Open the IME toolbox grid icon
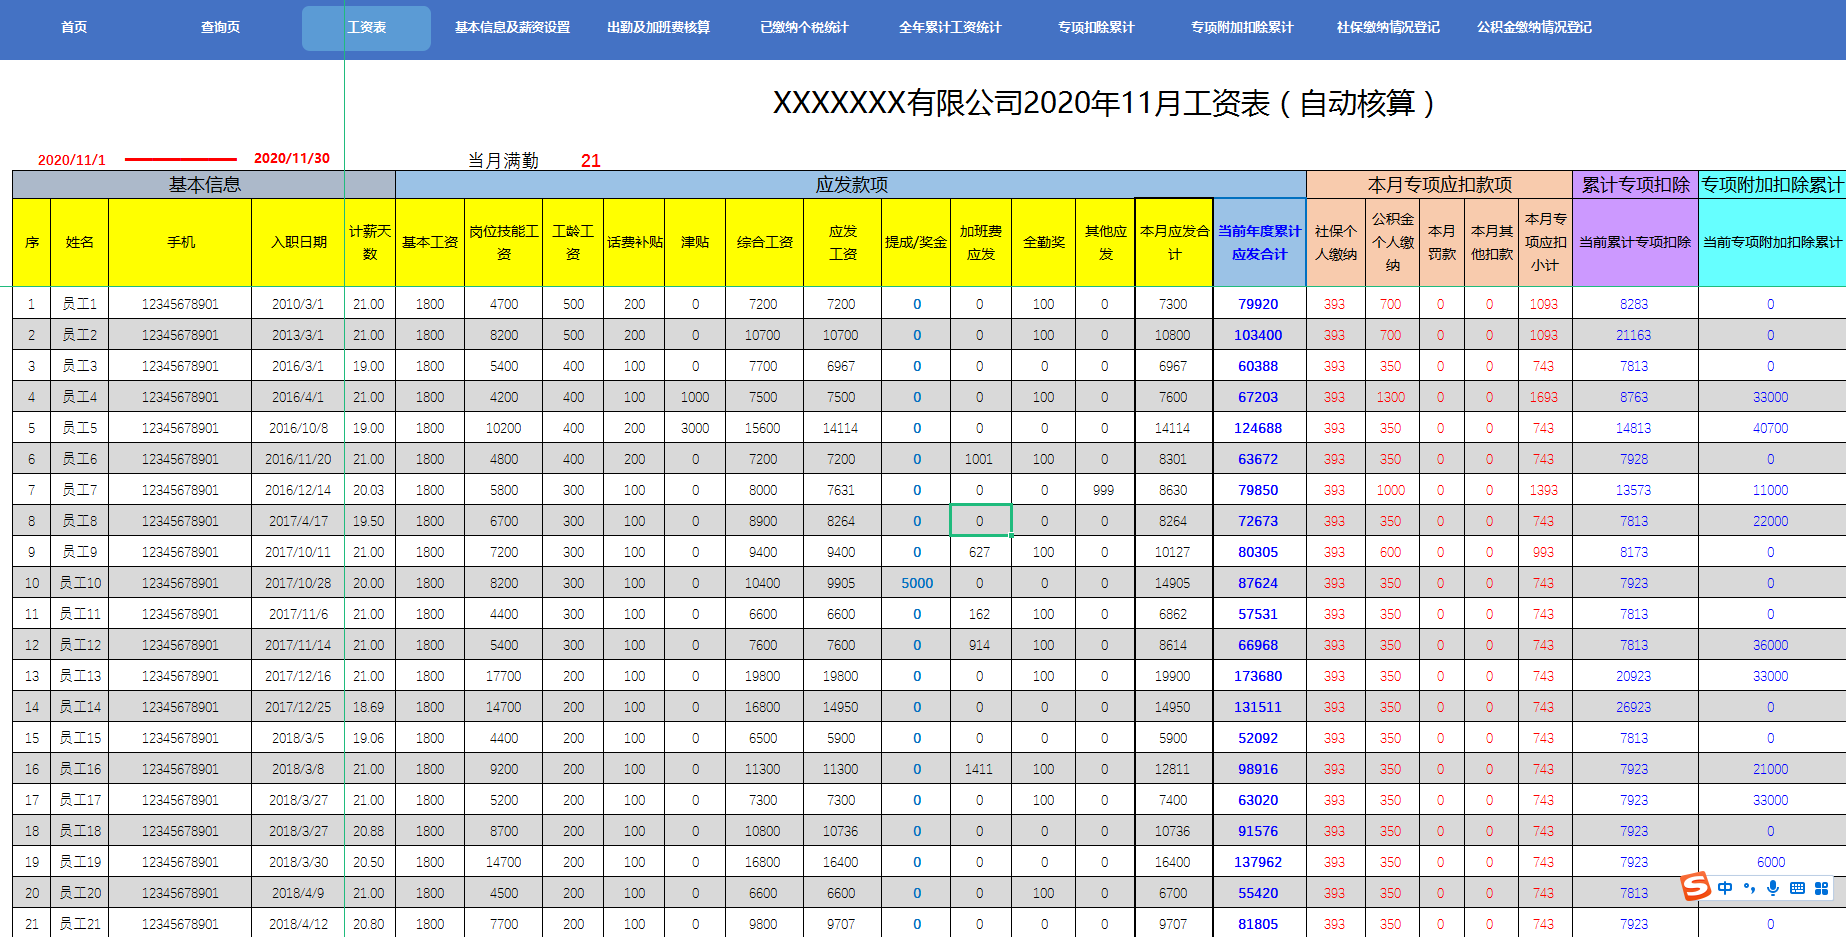Screen dimensions: 1846x937 [x=1821, y=888]
